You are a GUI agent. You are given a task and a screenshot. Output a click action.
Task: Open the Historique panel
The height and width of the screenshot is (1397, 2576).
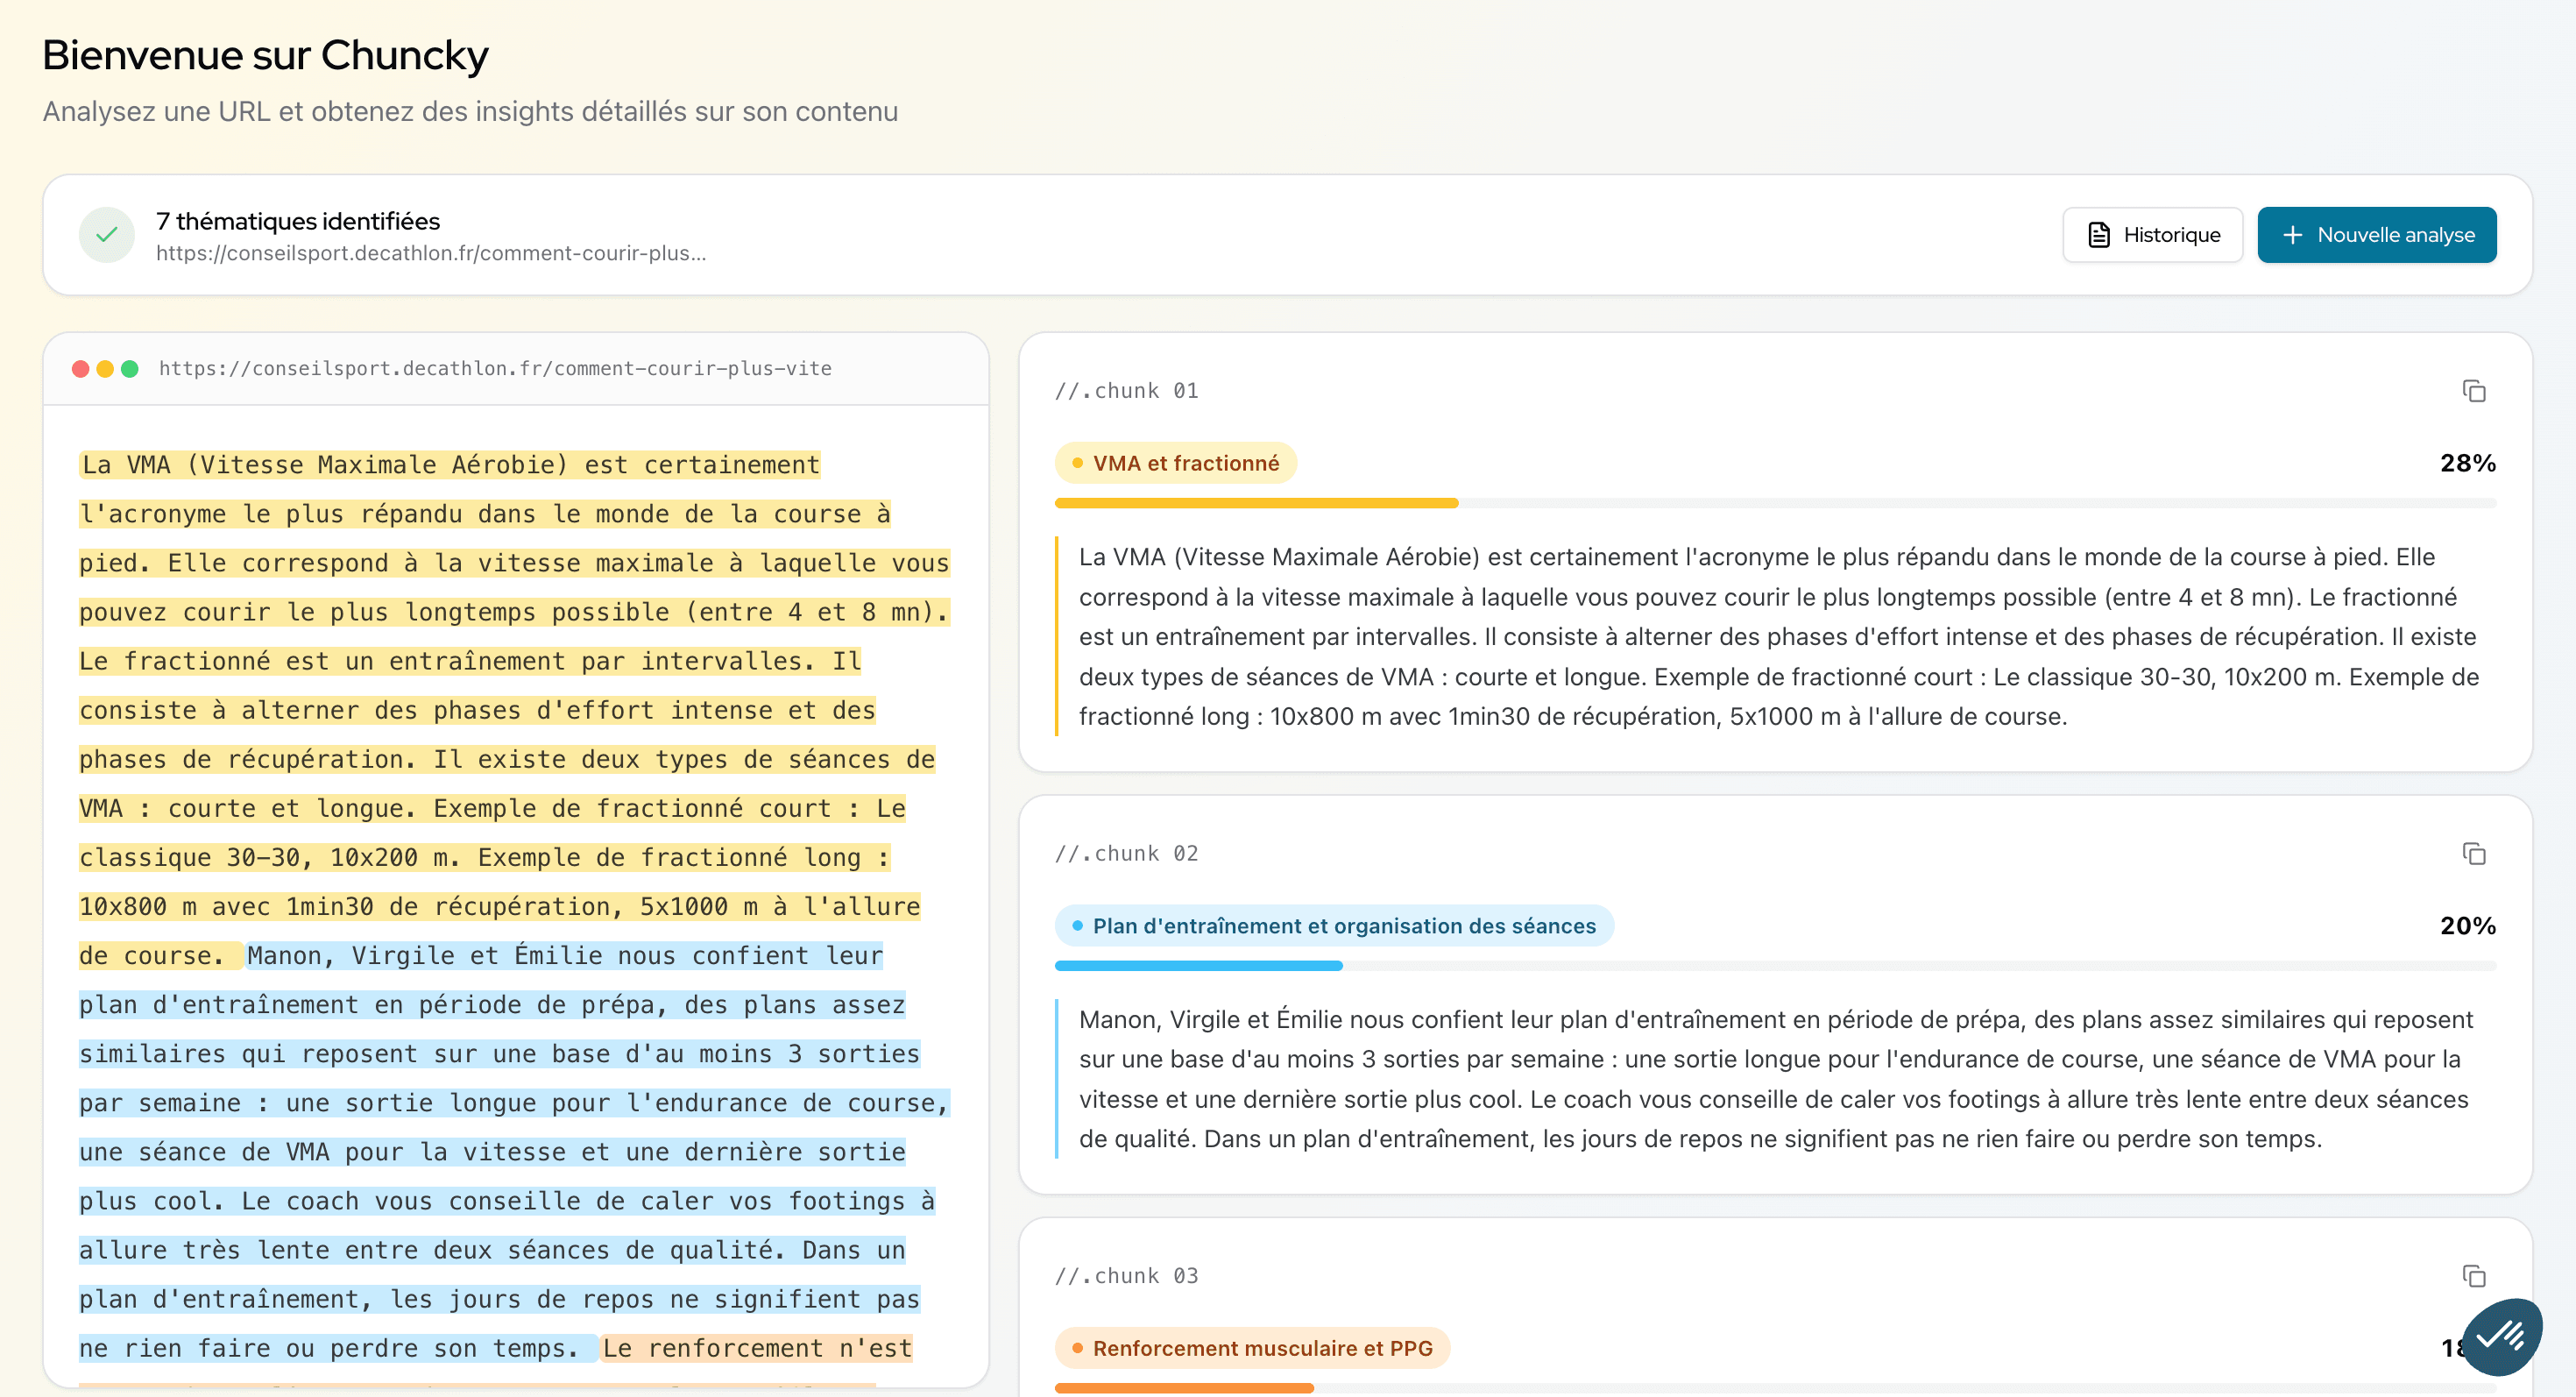[2152, 235]
